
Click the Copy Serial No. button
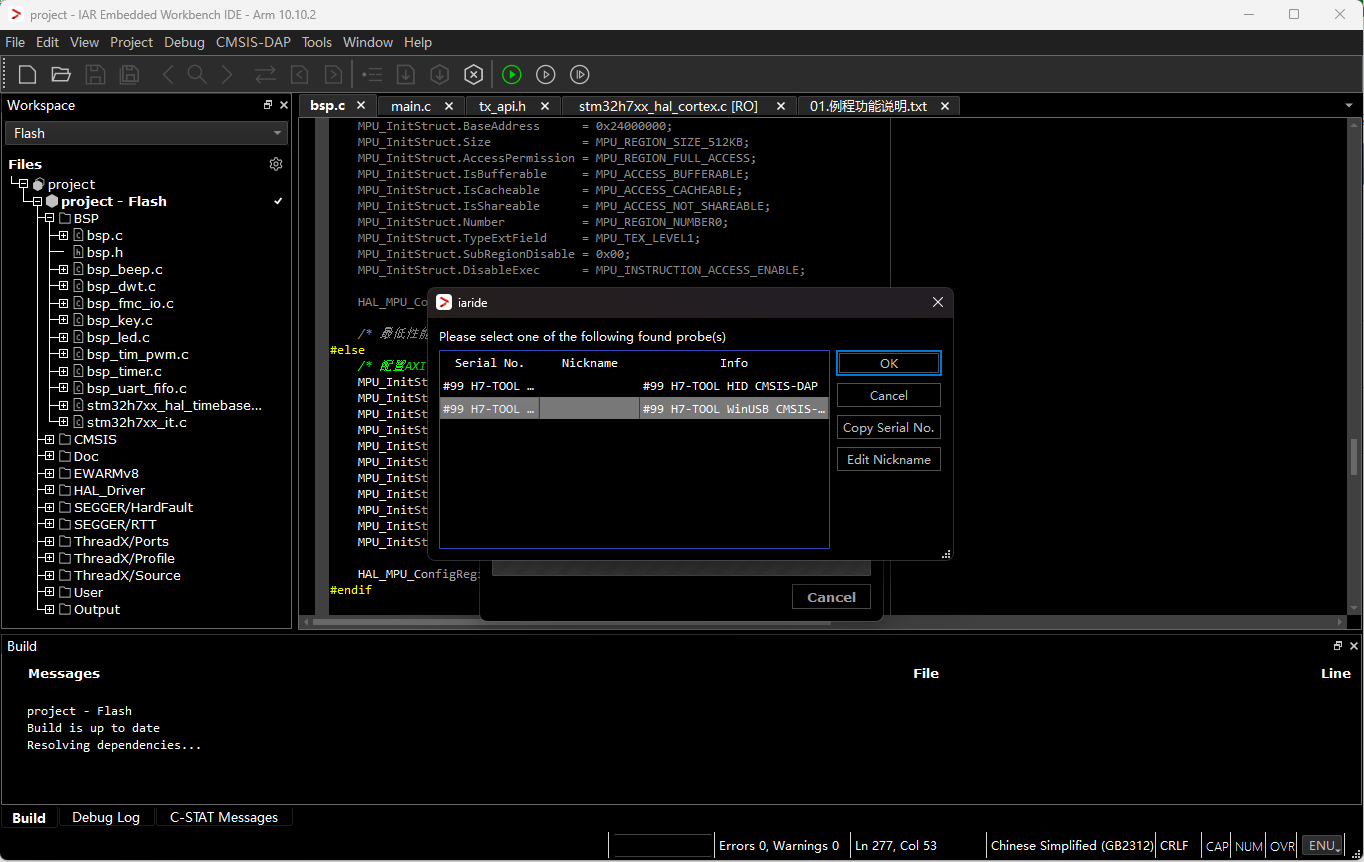889,427
